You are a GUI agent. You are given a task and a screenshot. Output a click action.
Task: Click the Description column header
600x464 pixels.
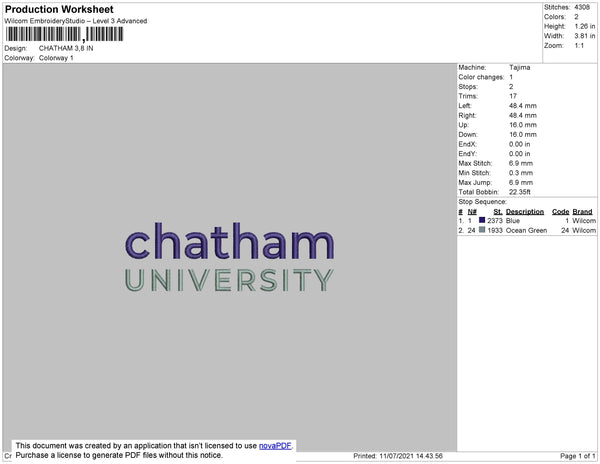525,212
